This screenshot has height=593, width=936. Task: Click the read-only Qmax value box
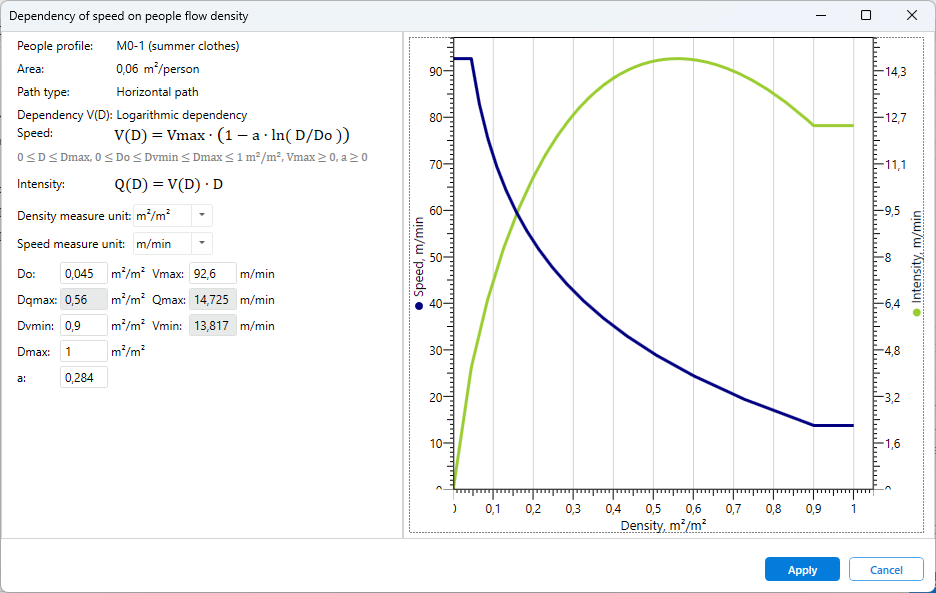tap(211, 299)
